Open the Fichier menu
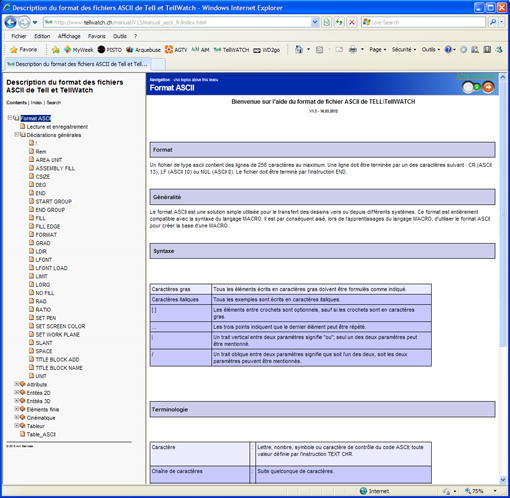The height and width of the screenshot is (498, 510). tap(19, 36)
